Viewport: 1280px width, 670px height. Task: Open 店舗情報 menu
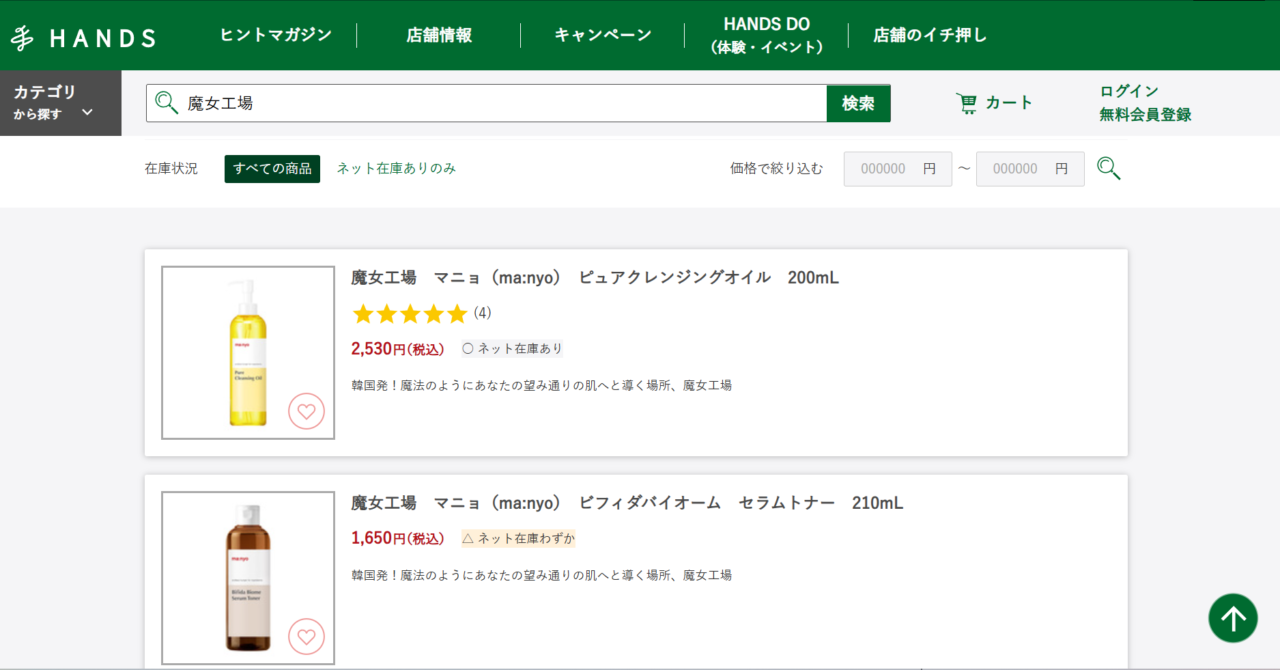tap(439, 35)
